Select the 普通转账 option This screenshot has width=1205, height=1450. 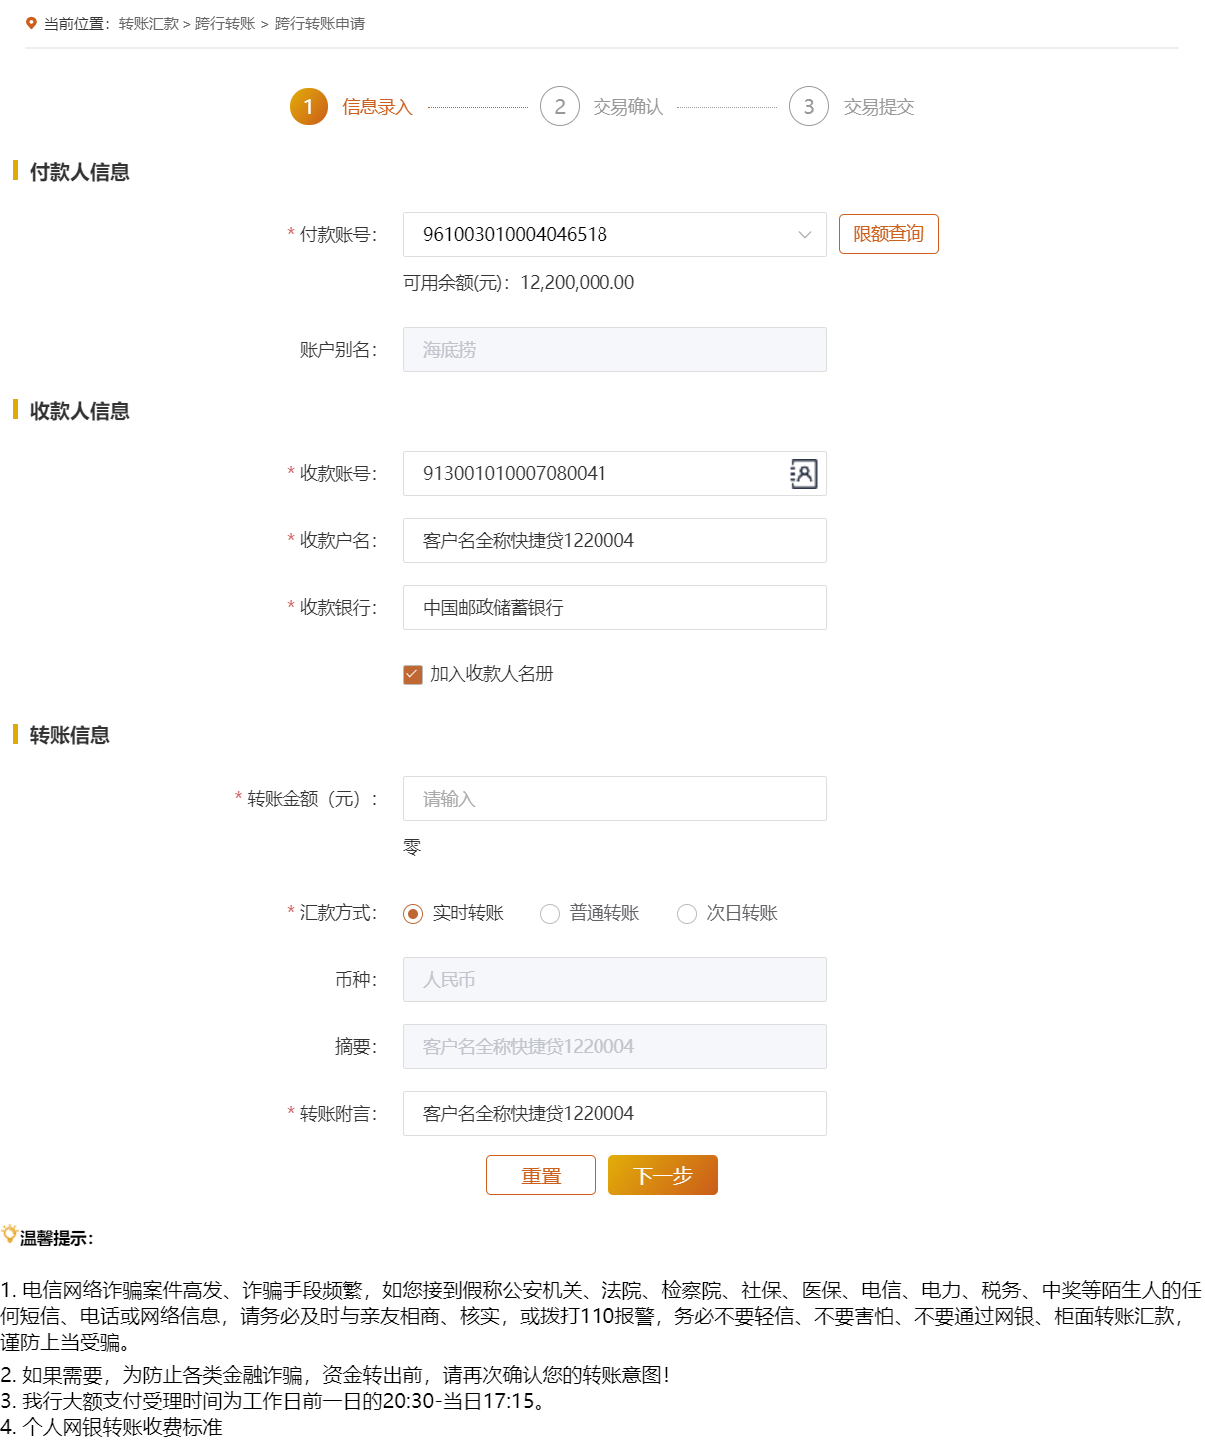(550, 913)
